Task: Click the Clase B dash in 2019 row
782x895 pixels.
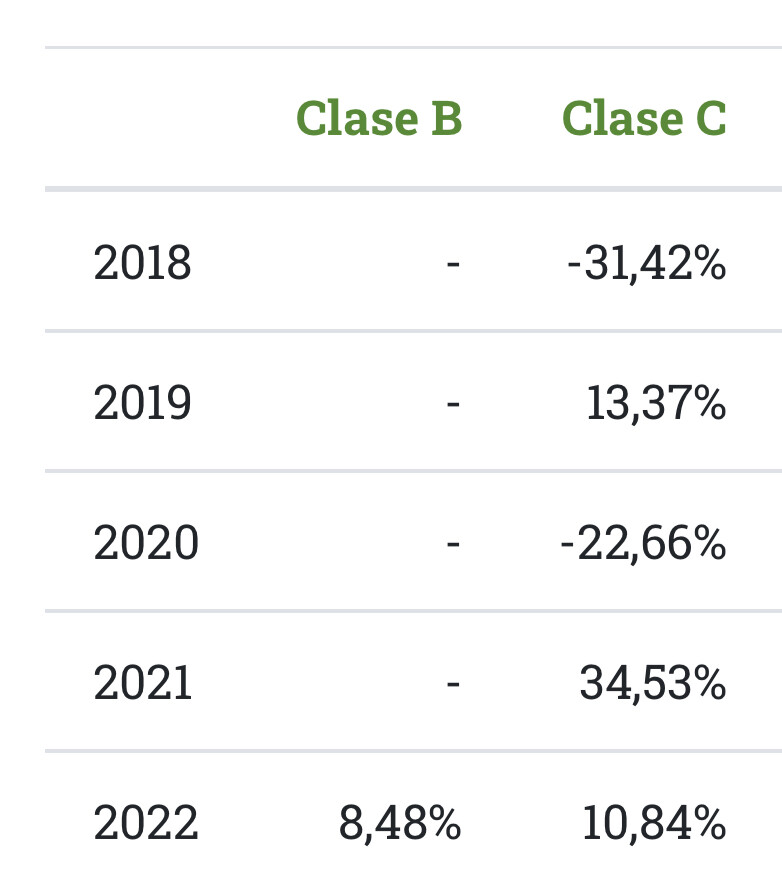Action: [x=453, y=404]
